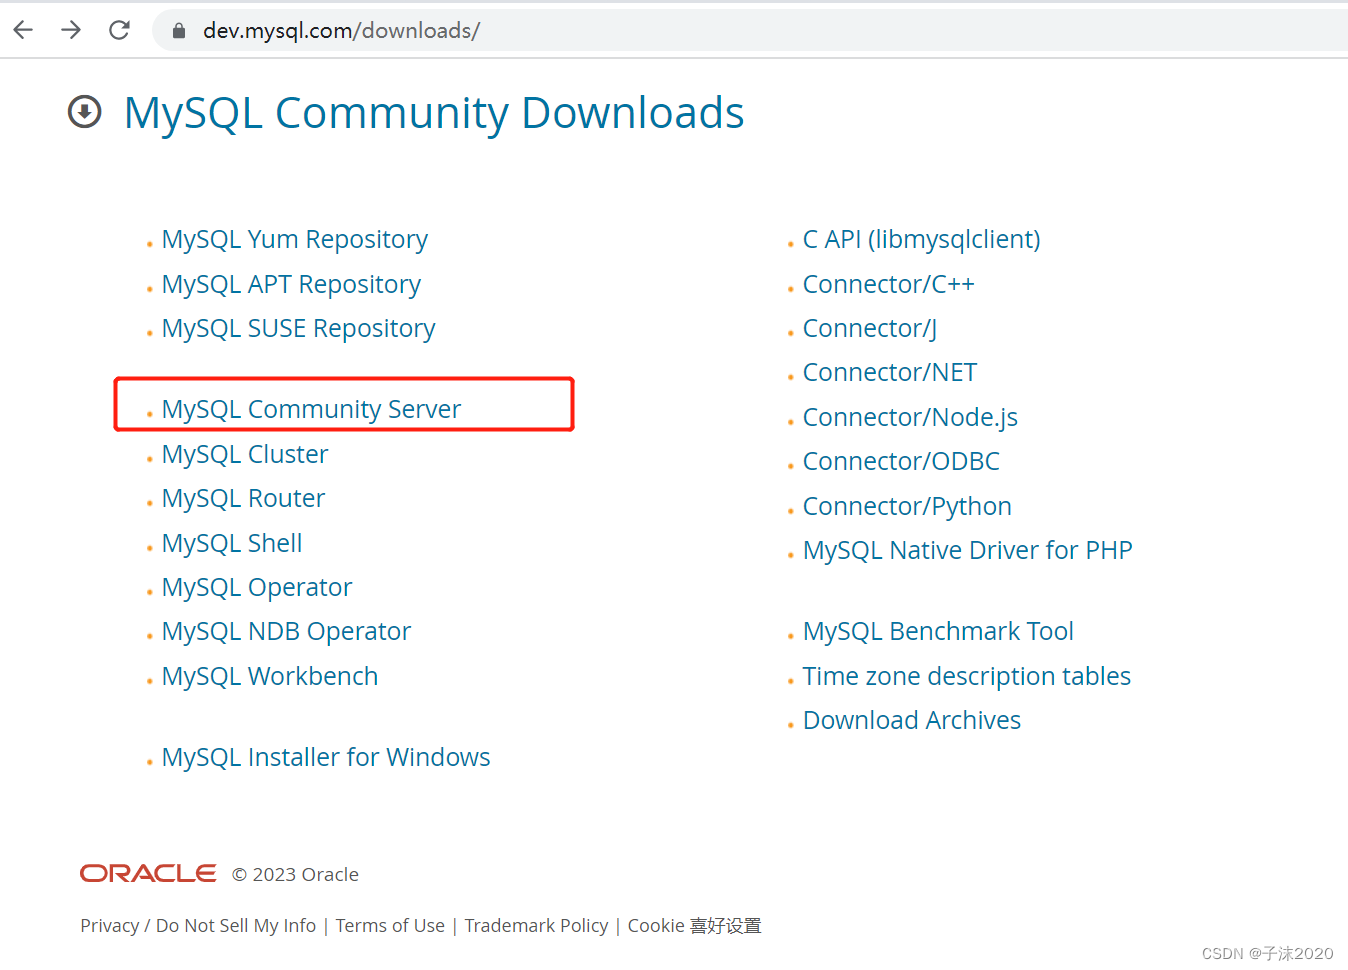The width and height of the screenshot is (1348, 970).
Task: Reload the page with refresh icon
Action: click(119, 30)
